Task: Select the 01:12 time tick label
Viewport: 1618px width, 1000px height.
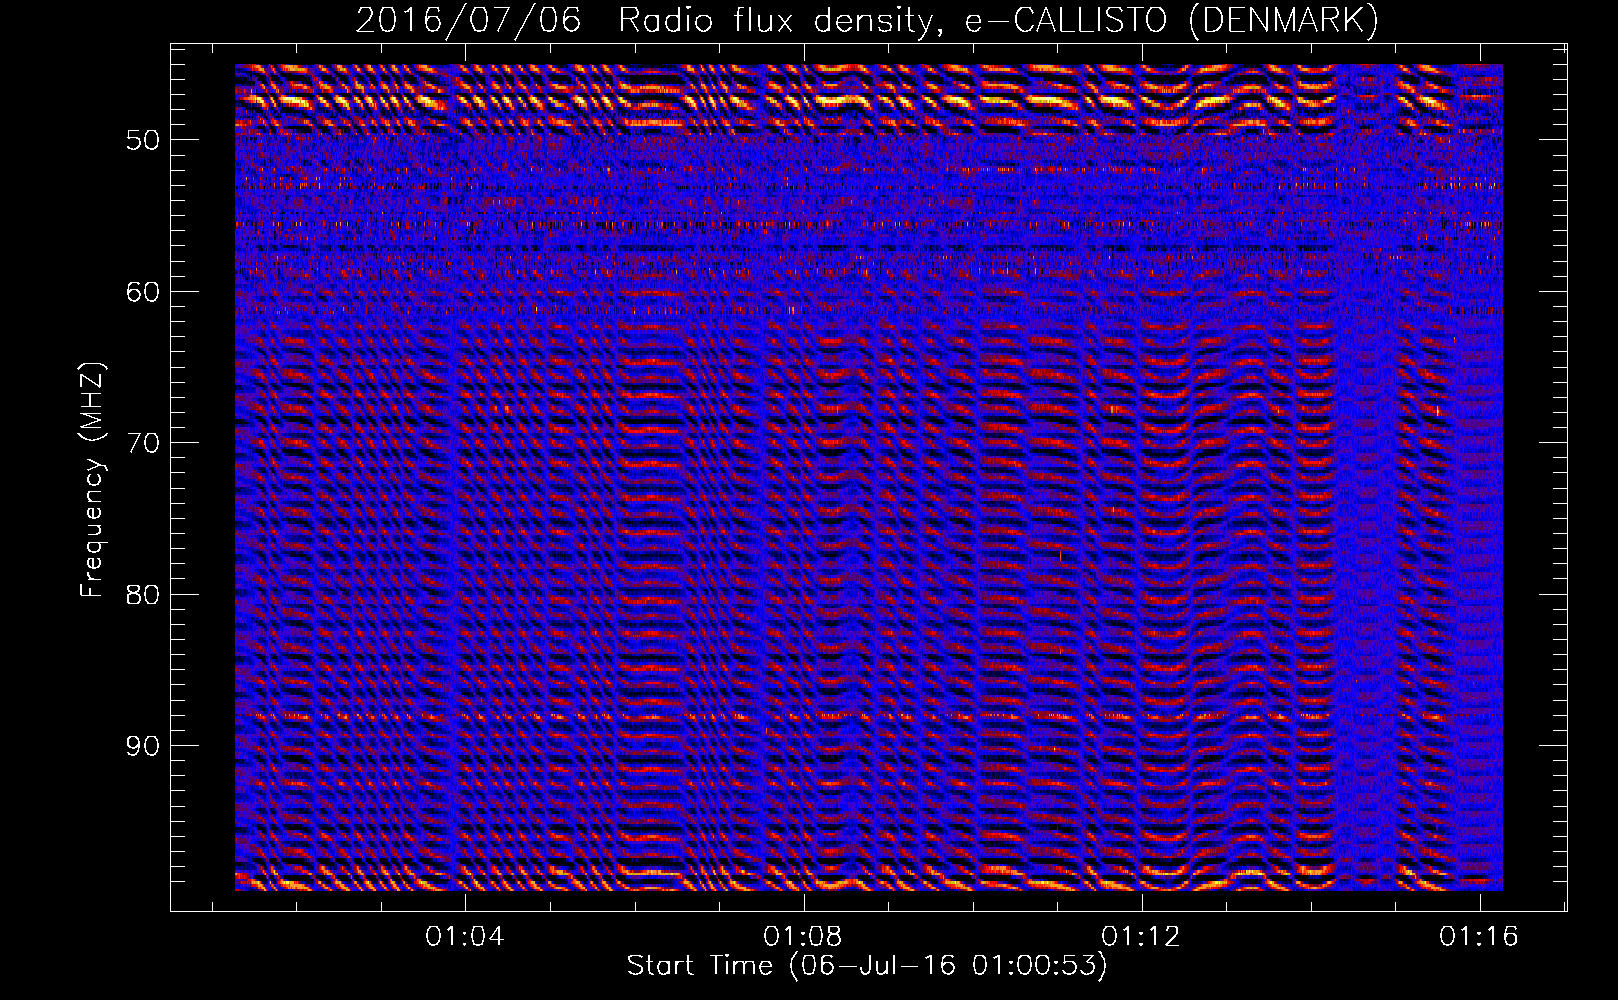Action: pyautogui.click(x=1140, y=937)
